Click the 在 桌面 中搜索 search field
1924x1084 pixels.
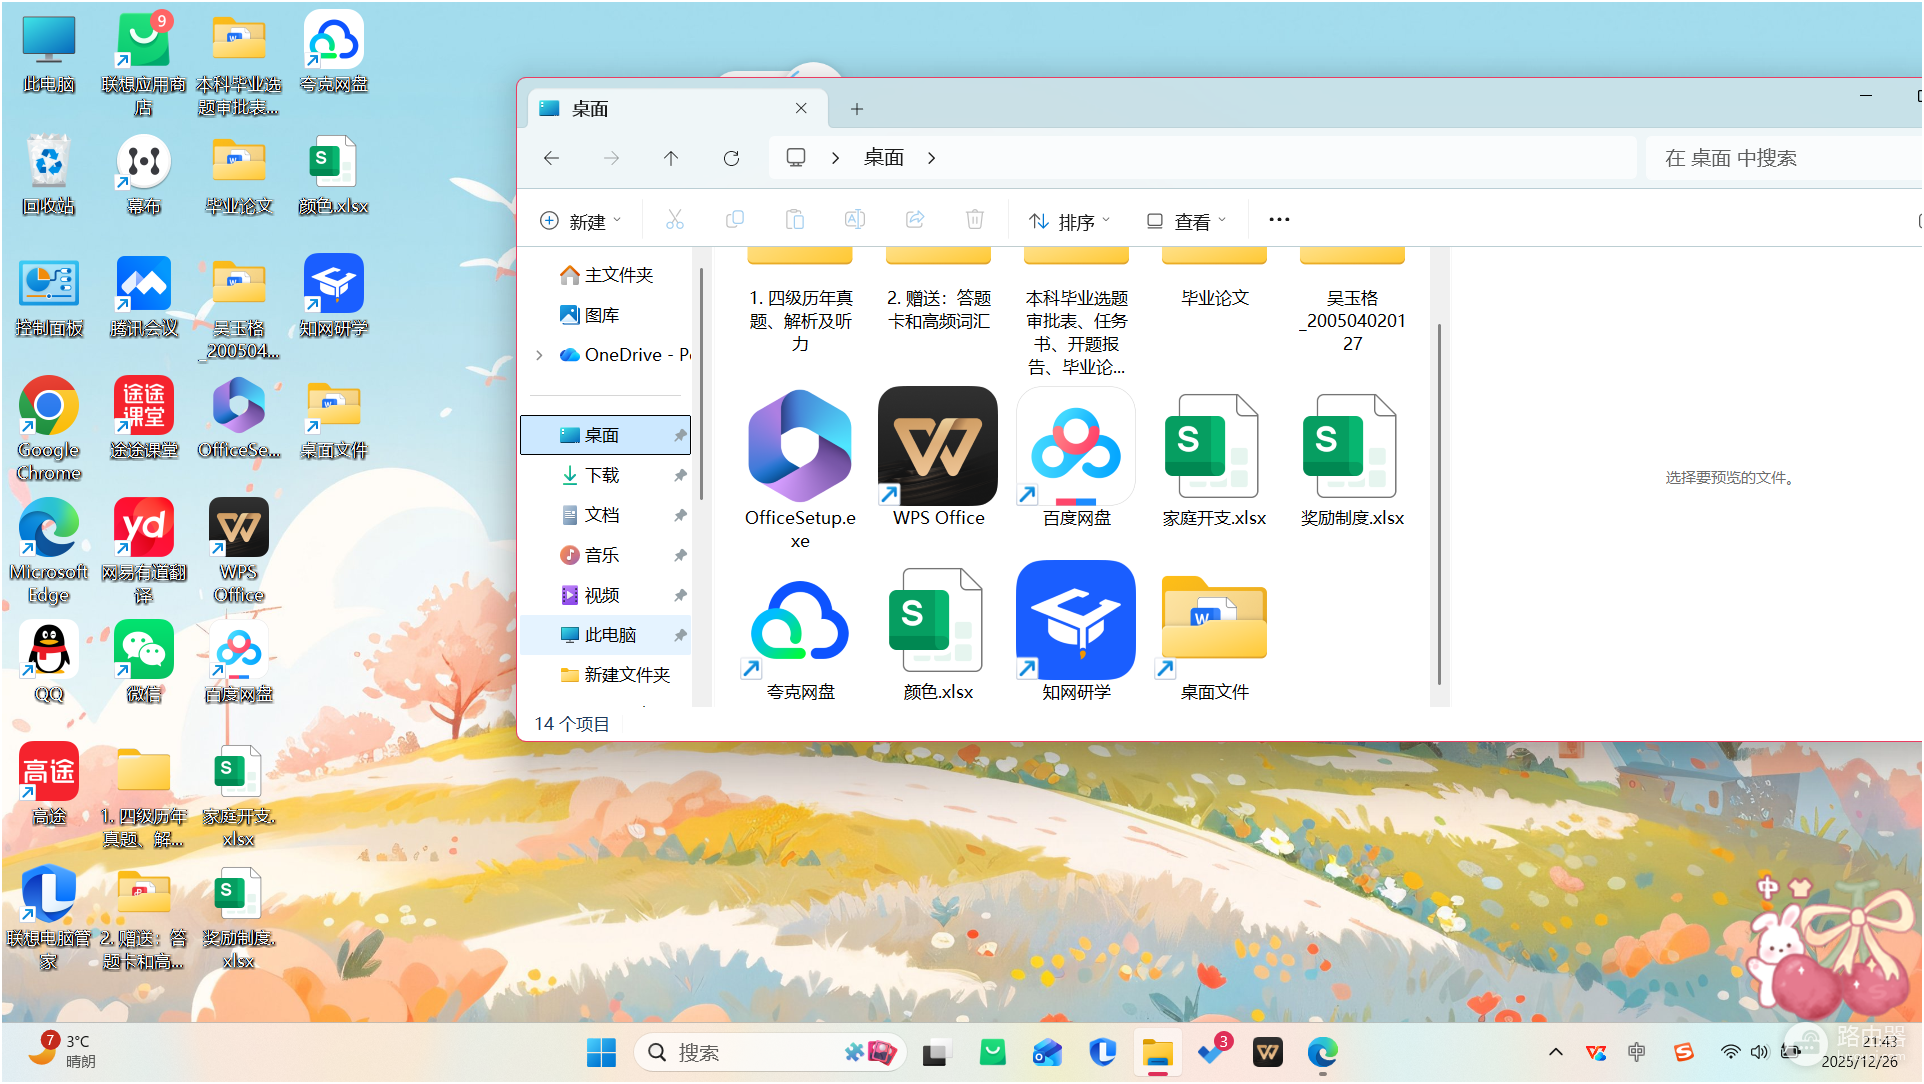click(1784, 158)
